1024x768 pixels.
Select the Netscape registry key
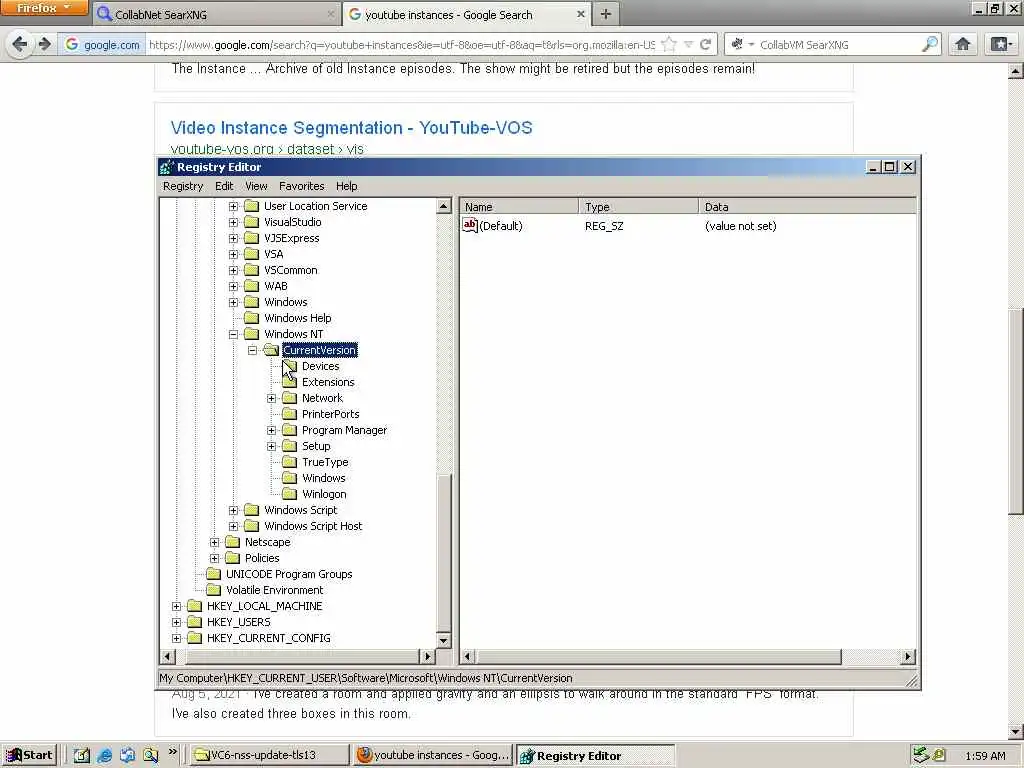(267, 542)
